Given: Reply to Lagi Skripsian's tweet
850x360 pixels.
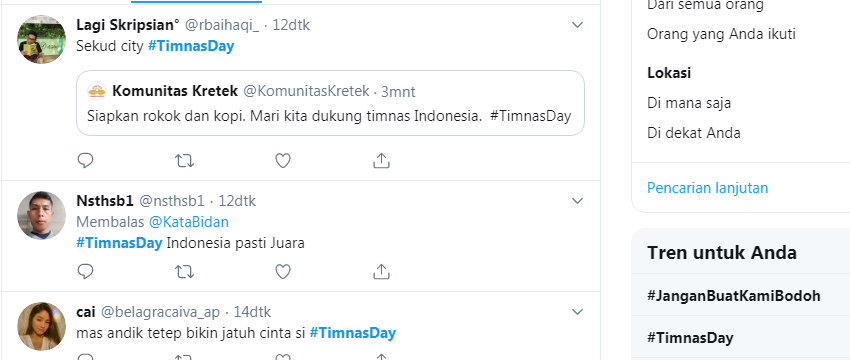Looking at the screenshot, I should point(86,160).
